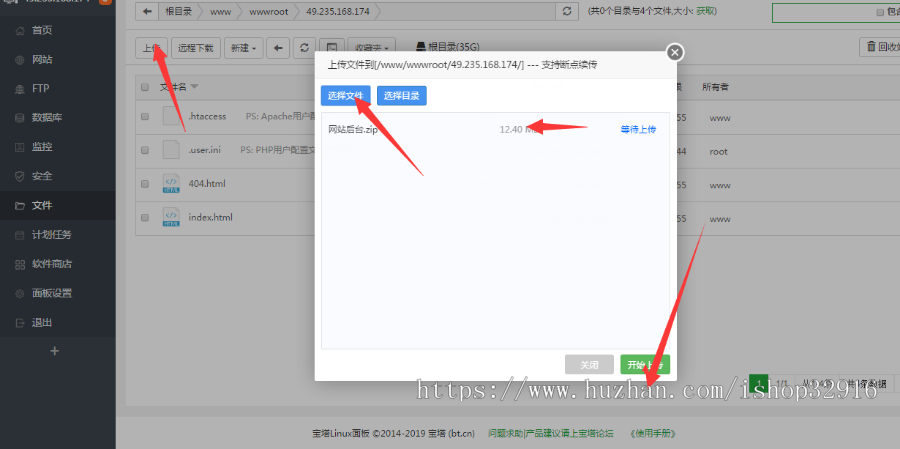Image resolution: width=900 pixels, height=449 pixels.
Task: Check the 404.html file checkbox
Action: [x=145, y=184]
